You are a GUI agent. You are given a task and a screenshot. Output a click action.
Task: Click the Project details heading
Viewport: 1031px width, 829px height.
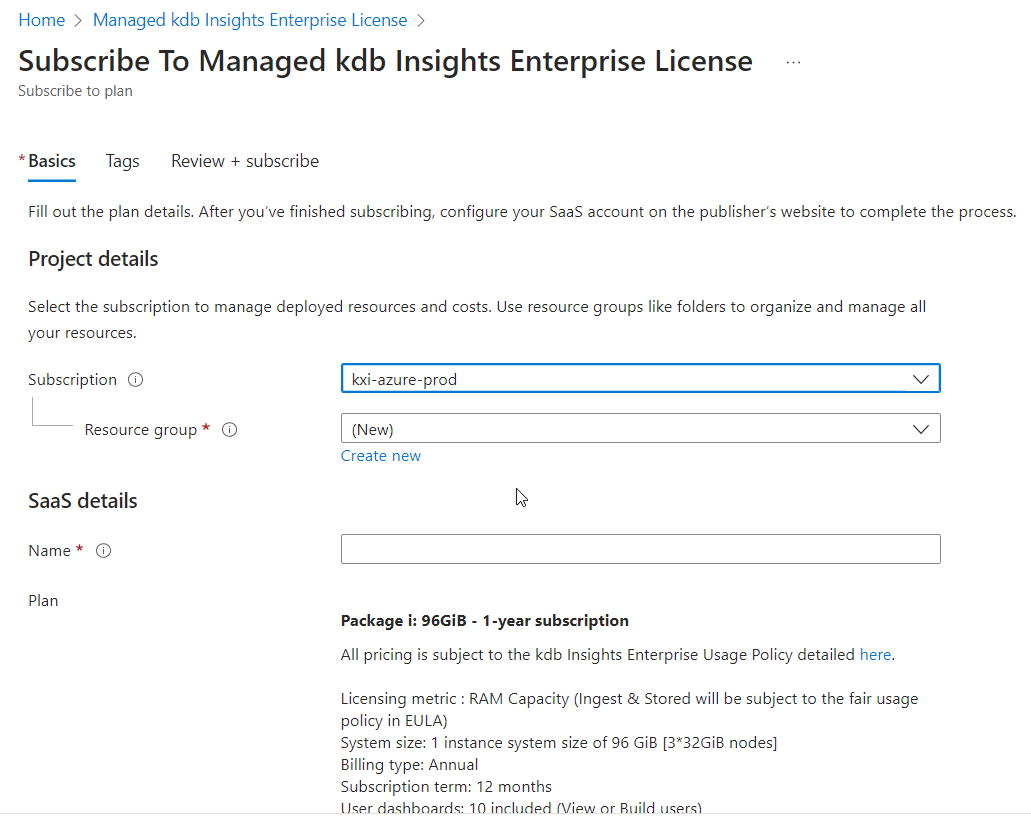(x=93, y=259)
